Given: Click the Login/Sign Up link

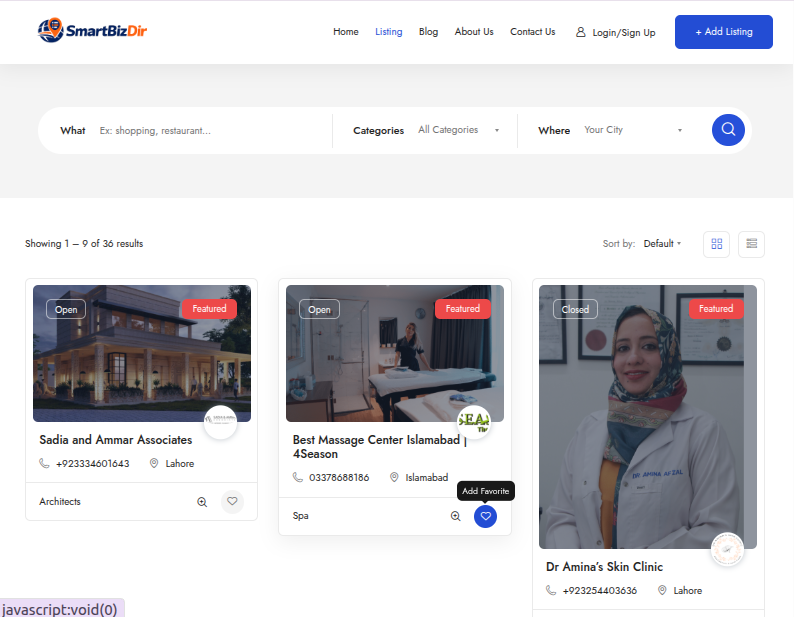Looking at the screenshot, I should tap(624, 32).
